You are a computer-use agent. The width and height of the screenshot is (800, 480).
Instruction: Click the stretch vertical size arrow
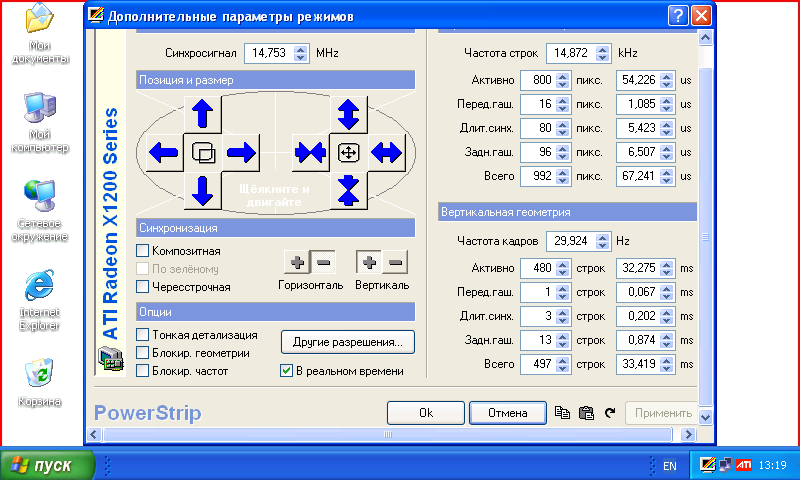348,113
